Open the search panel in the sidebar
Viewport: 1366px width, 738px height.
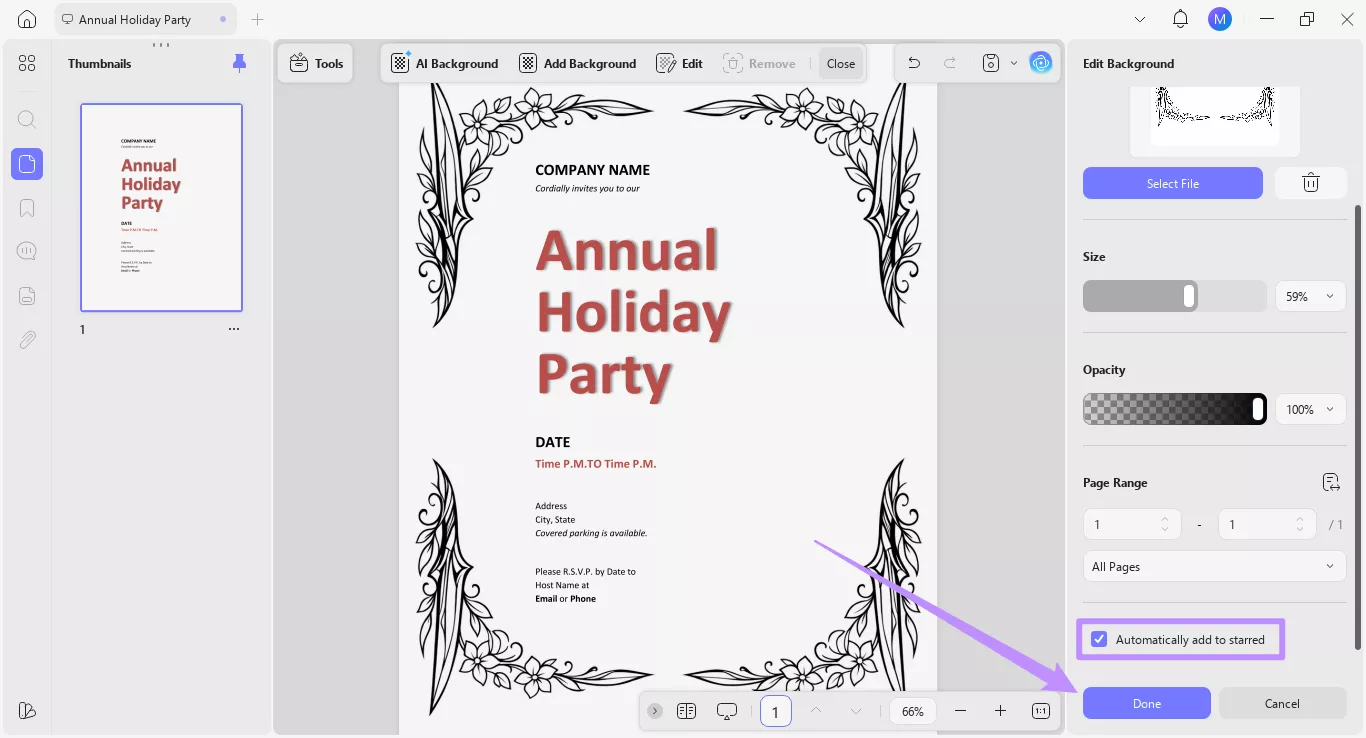tap(26, 119)
